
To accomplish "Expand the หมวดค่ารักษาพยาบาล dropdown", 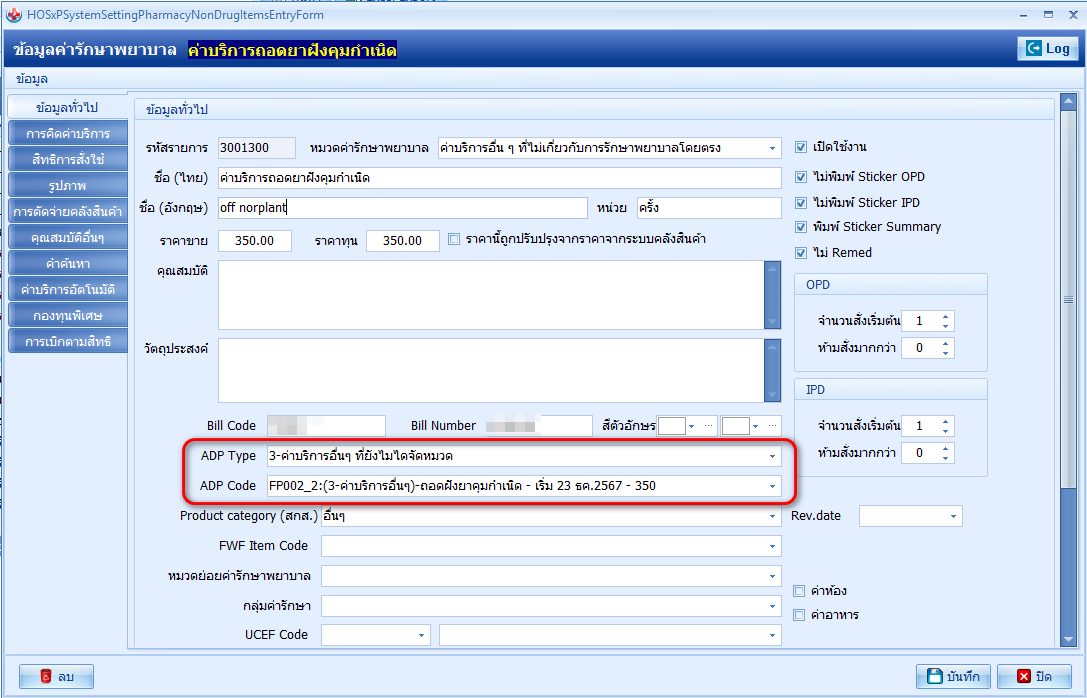I will pyautogui.click(x=772, y=148).
